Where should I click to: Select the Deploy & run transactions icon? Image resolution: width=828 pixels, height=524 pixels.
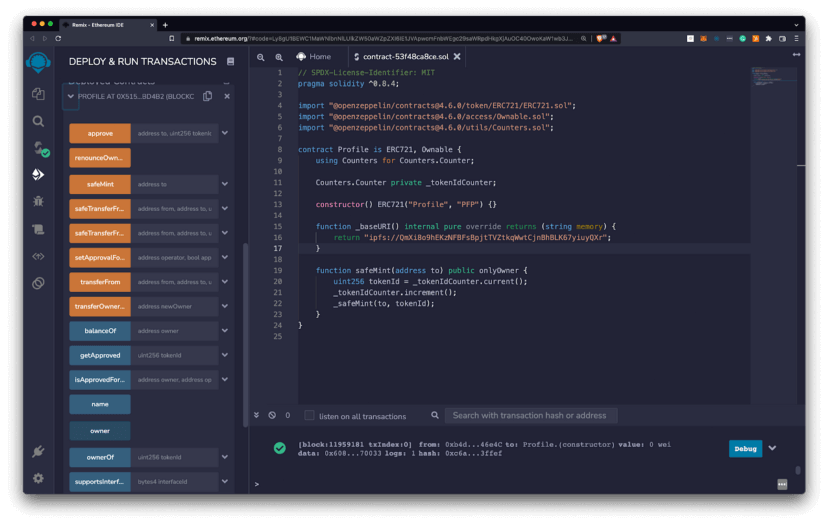(38, 174)
